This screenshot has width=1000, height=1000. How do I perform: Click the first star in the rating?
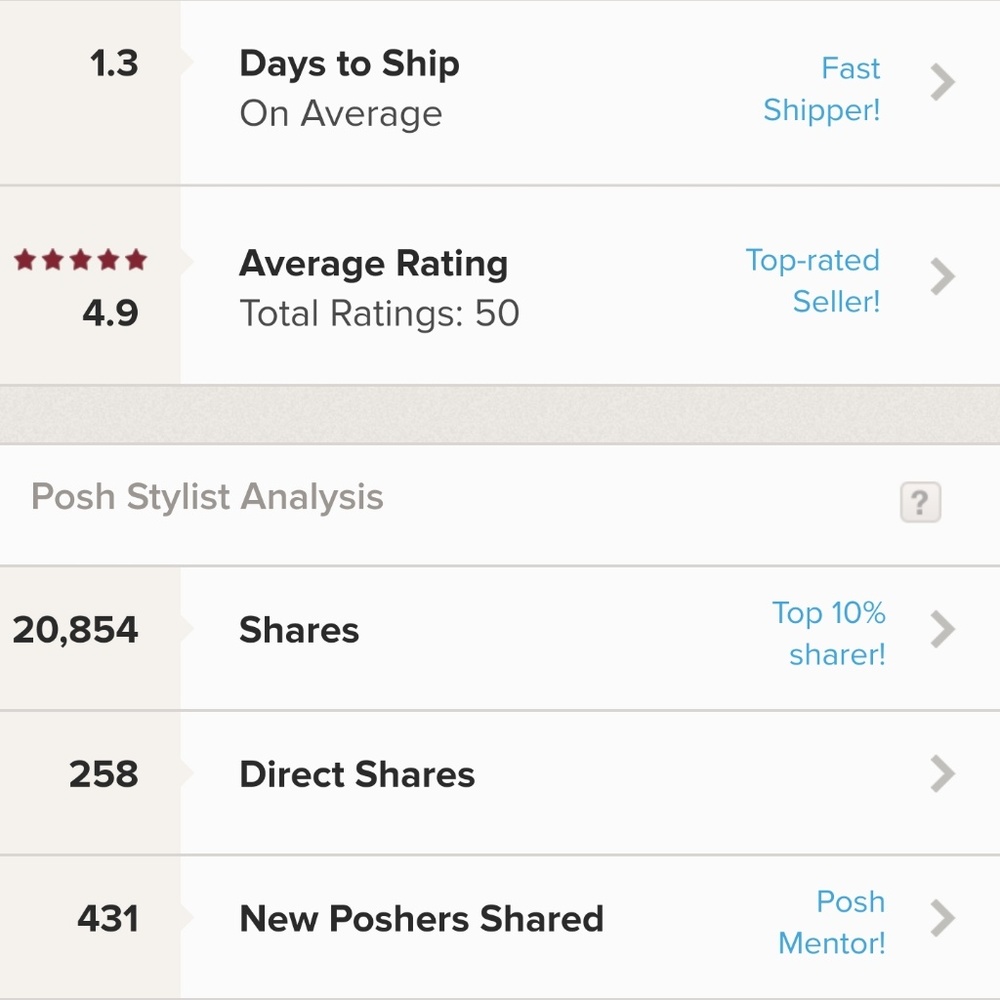coord(25,259)
